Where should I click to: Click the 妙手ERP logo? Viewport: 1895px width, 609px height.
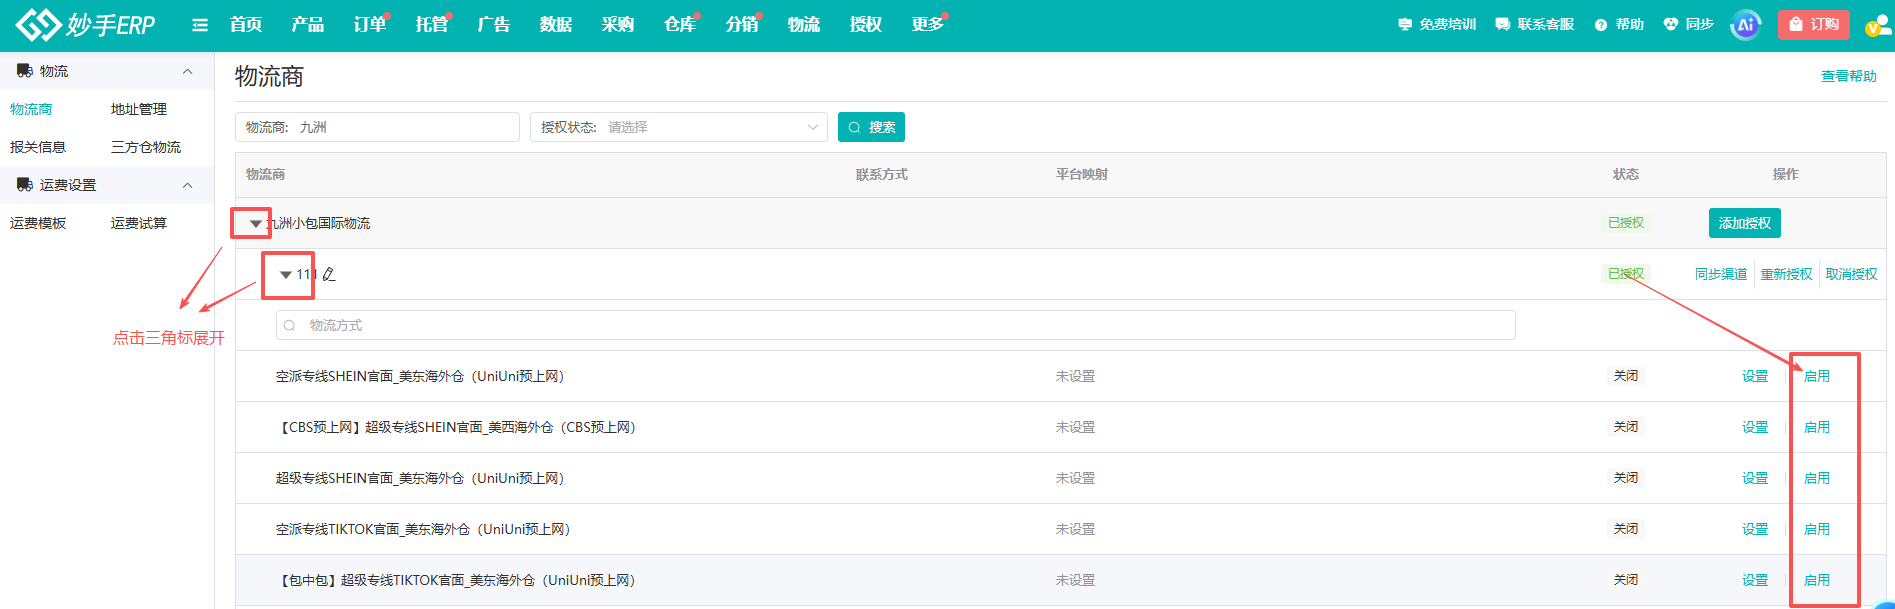pos(86,25)
